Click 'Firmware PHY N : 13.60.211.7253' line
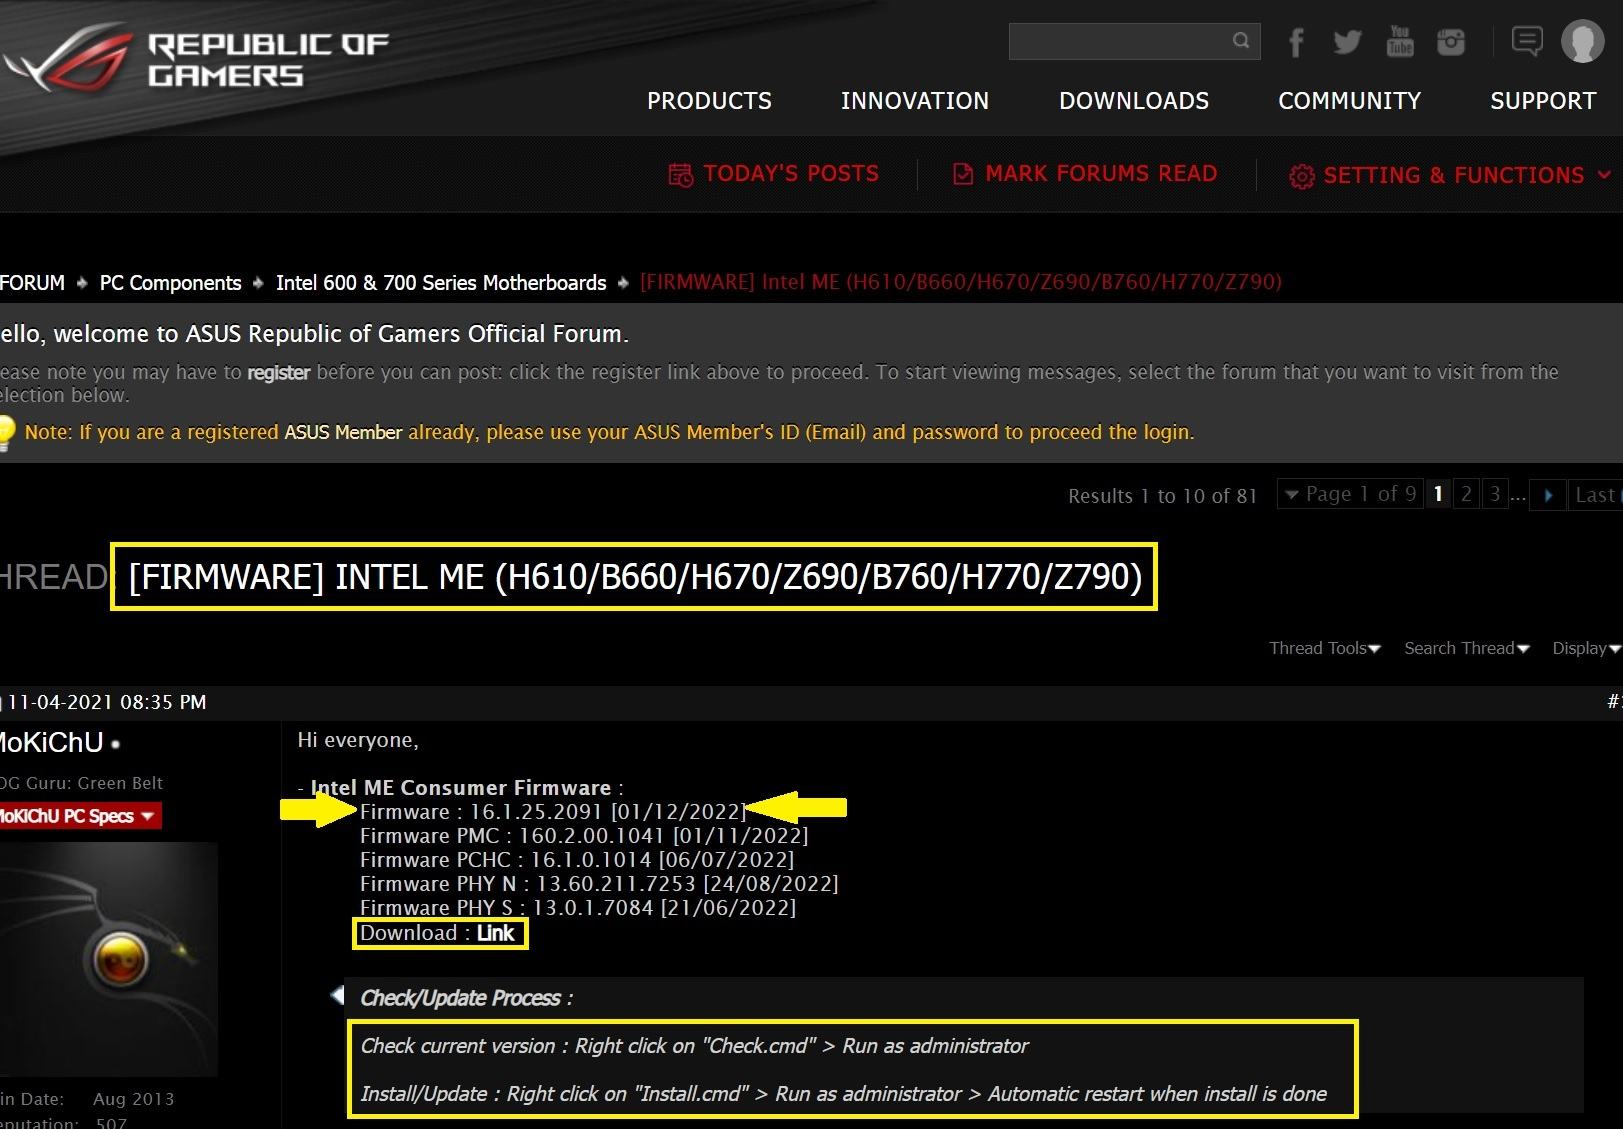The width and height of the screenshot is (1623, 1129). click(x=599, y=884)
